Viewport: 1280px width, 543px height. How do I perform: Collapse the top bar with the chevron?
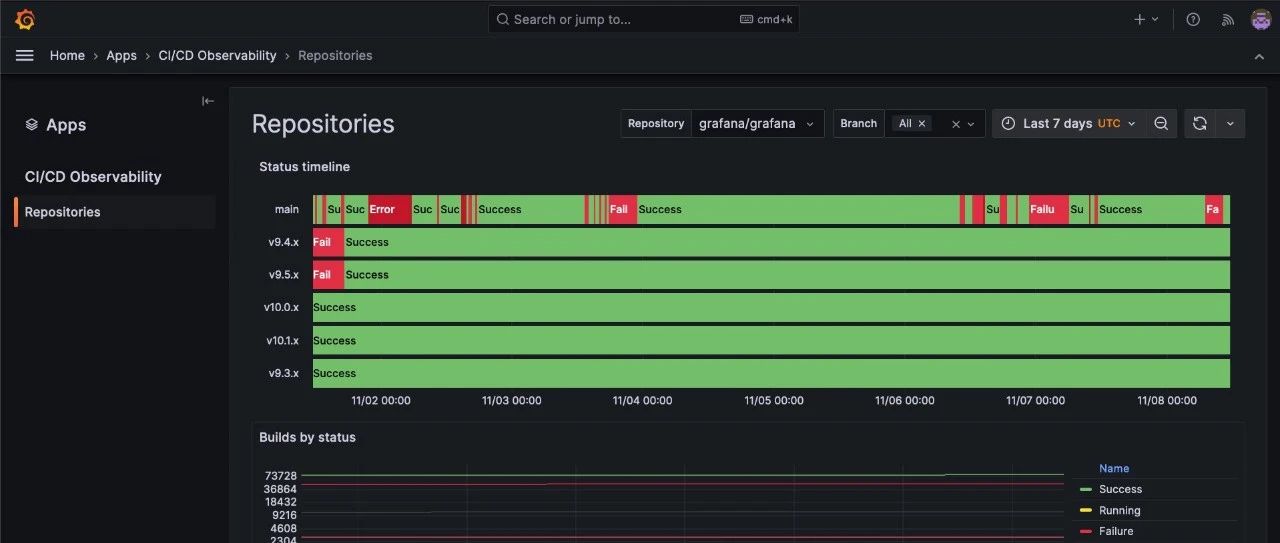1259,57
